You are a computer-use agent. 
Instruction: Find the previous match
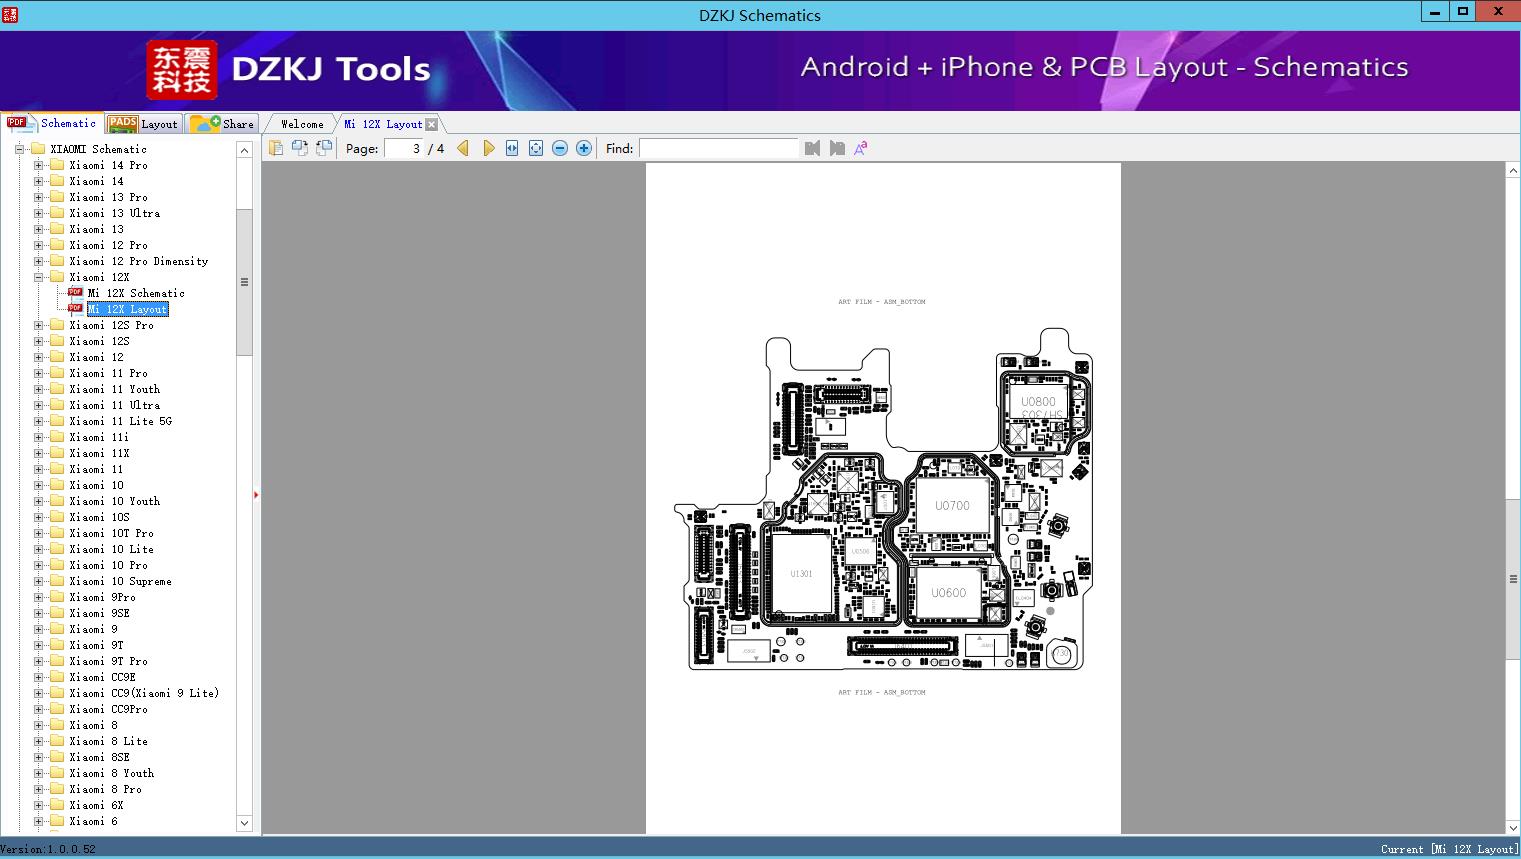click(x=812, y=148)
